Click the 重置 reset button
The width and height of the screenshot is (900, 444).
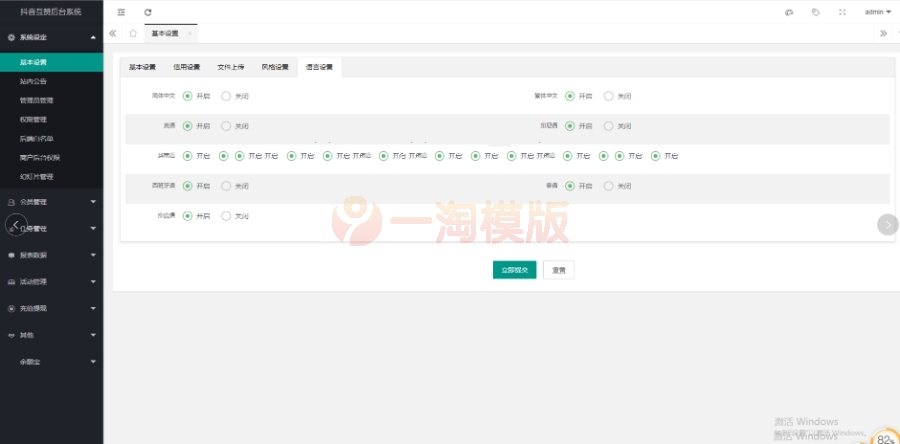558,270
